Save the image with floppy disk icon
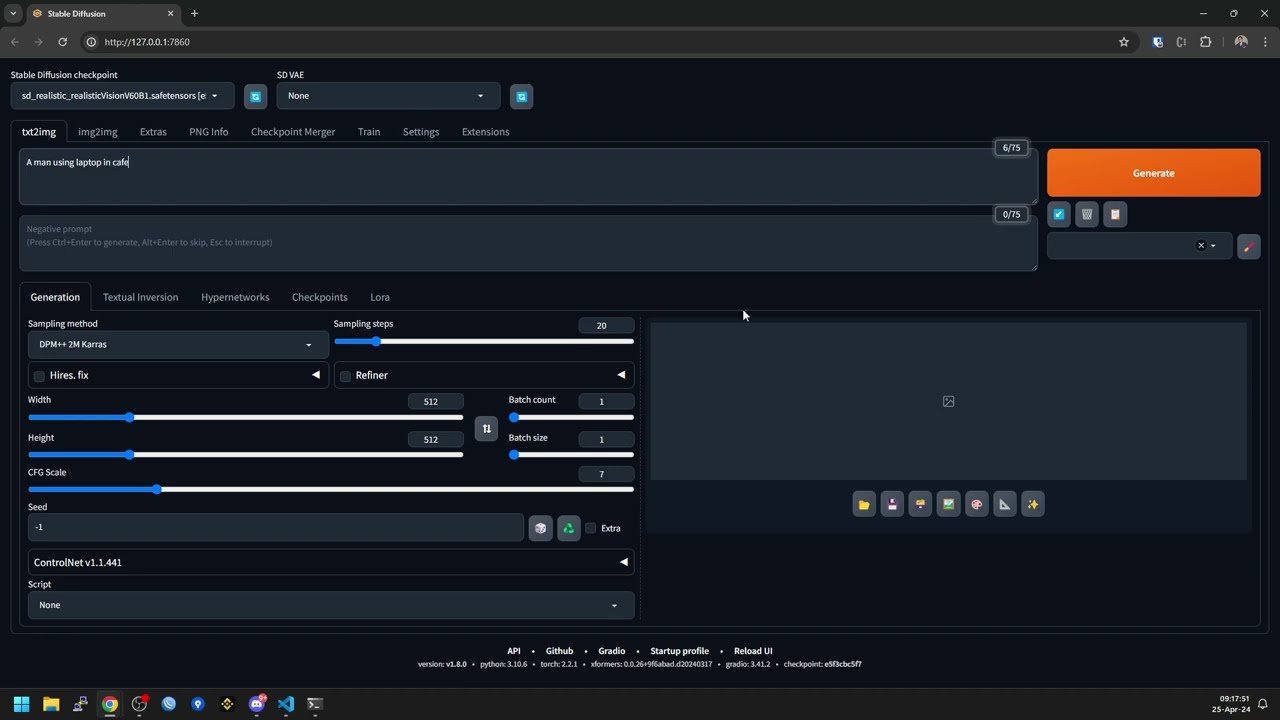 [892, 505]
